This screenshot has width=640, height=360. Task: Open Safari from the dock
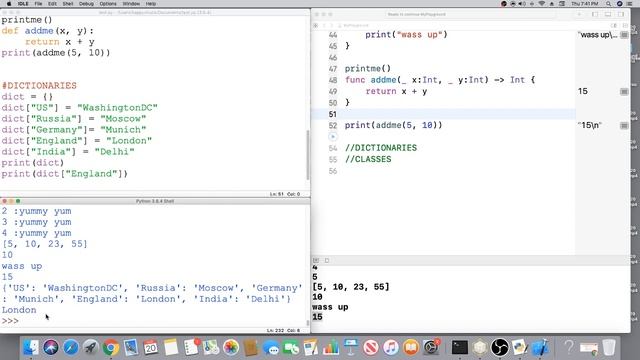point(71,348)
